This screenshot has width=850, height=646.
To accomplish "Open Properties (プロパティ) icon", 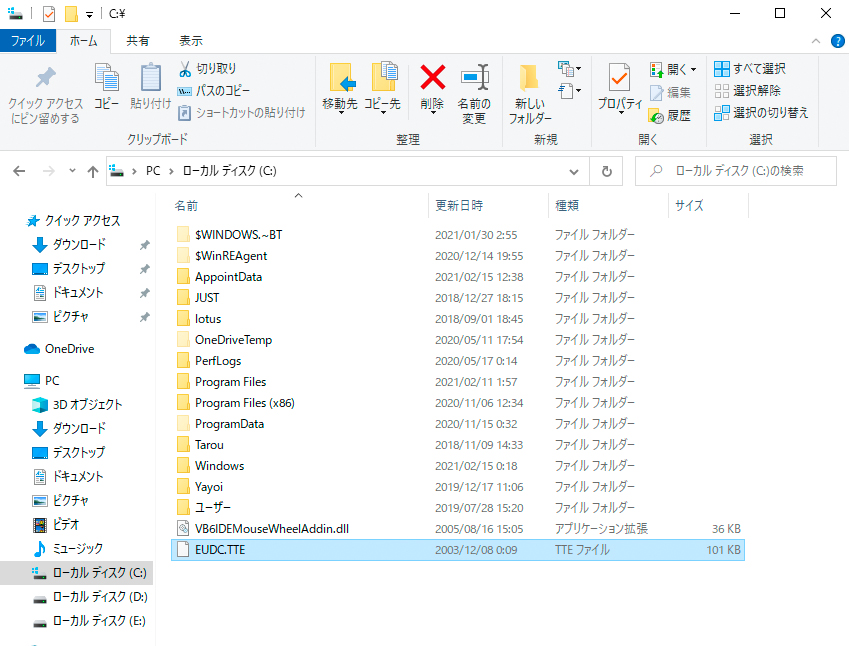I will click(619, 77).
